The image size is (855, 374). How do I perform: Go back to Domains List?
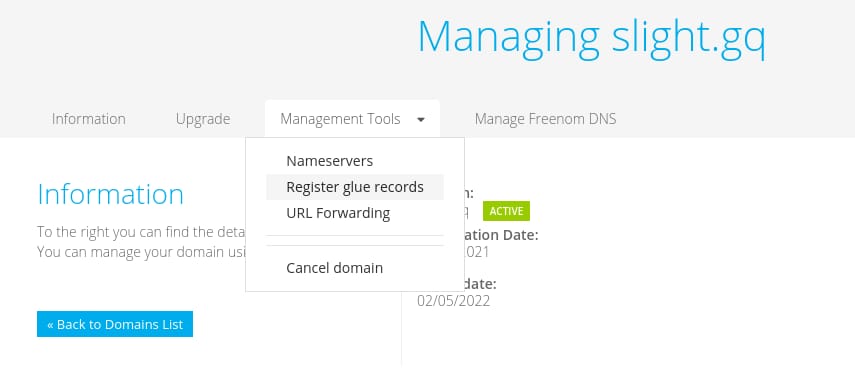(115, 324)
